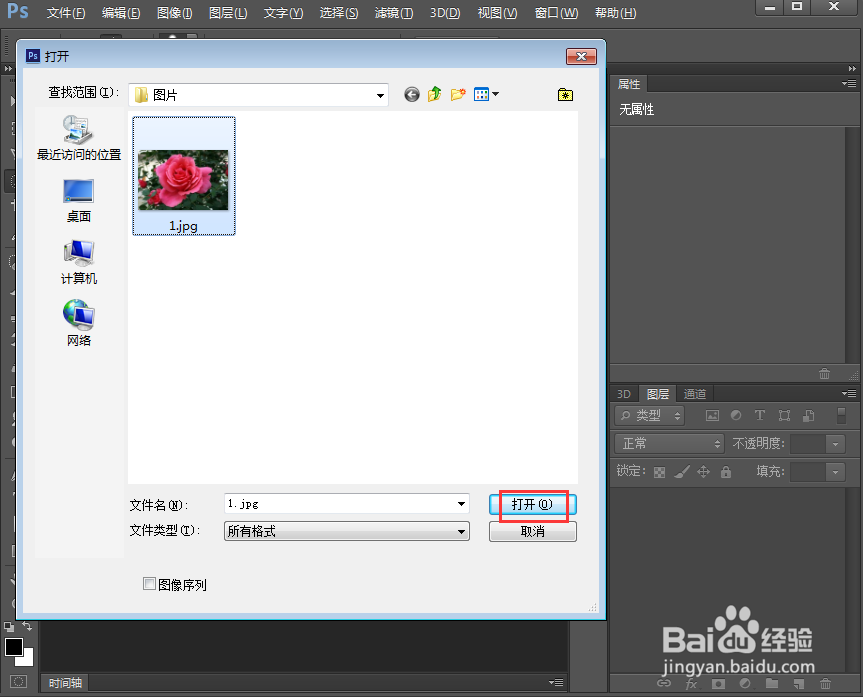
Task: Toggle type layer filter (T) icon
Action: point(760,416)
